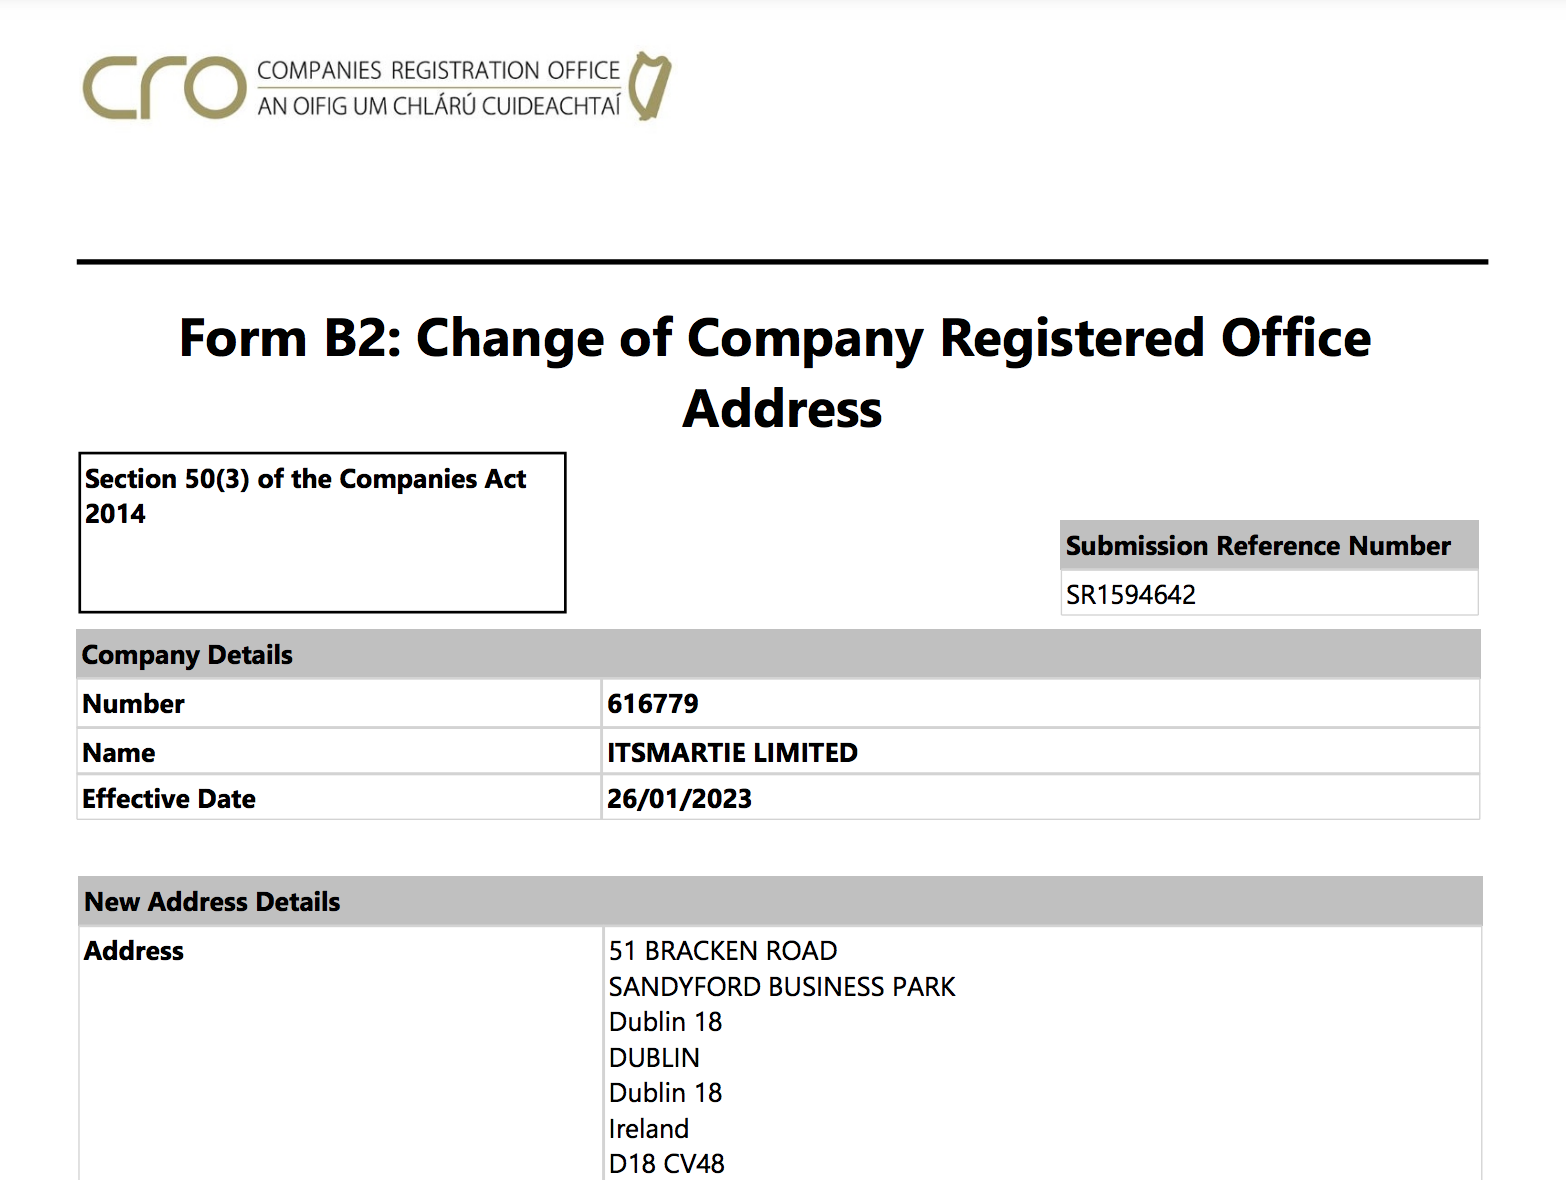This screenshot has width=1566, height=1180.
Task: Click the harp emblem icon
Action: click(x=650, y=86)
